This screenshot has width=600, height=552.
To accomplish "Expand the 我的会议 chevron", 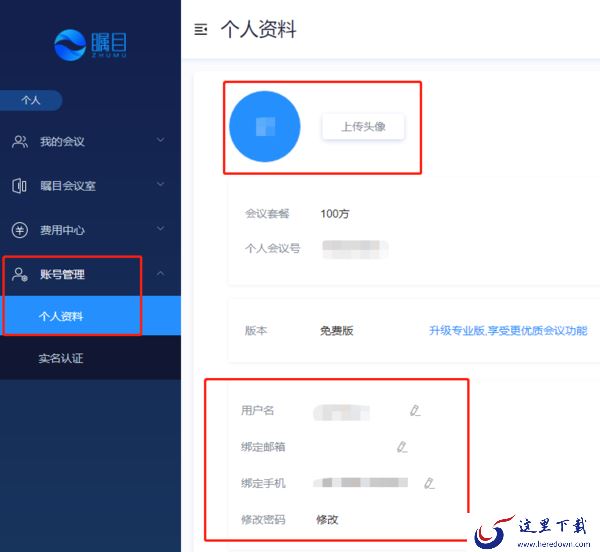I will (161, 140).
